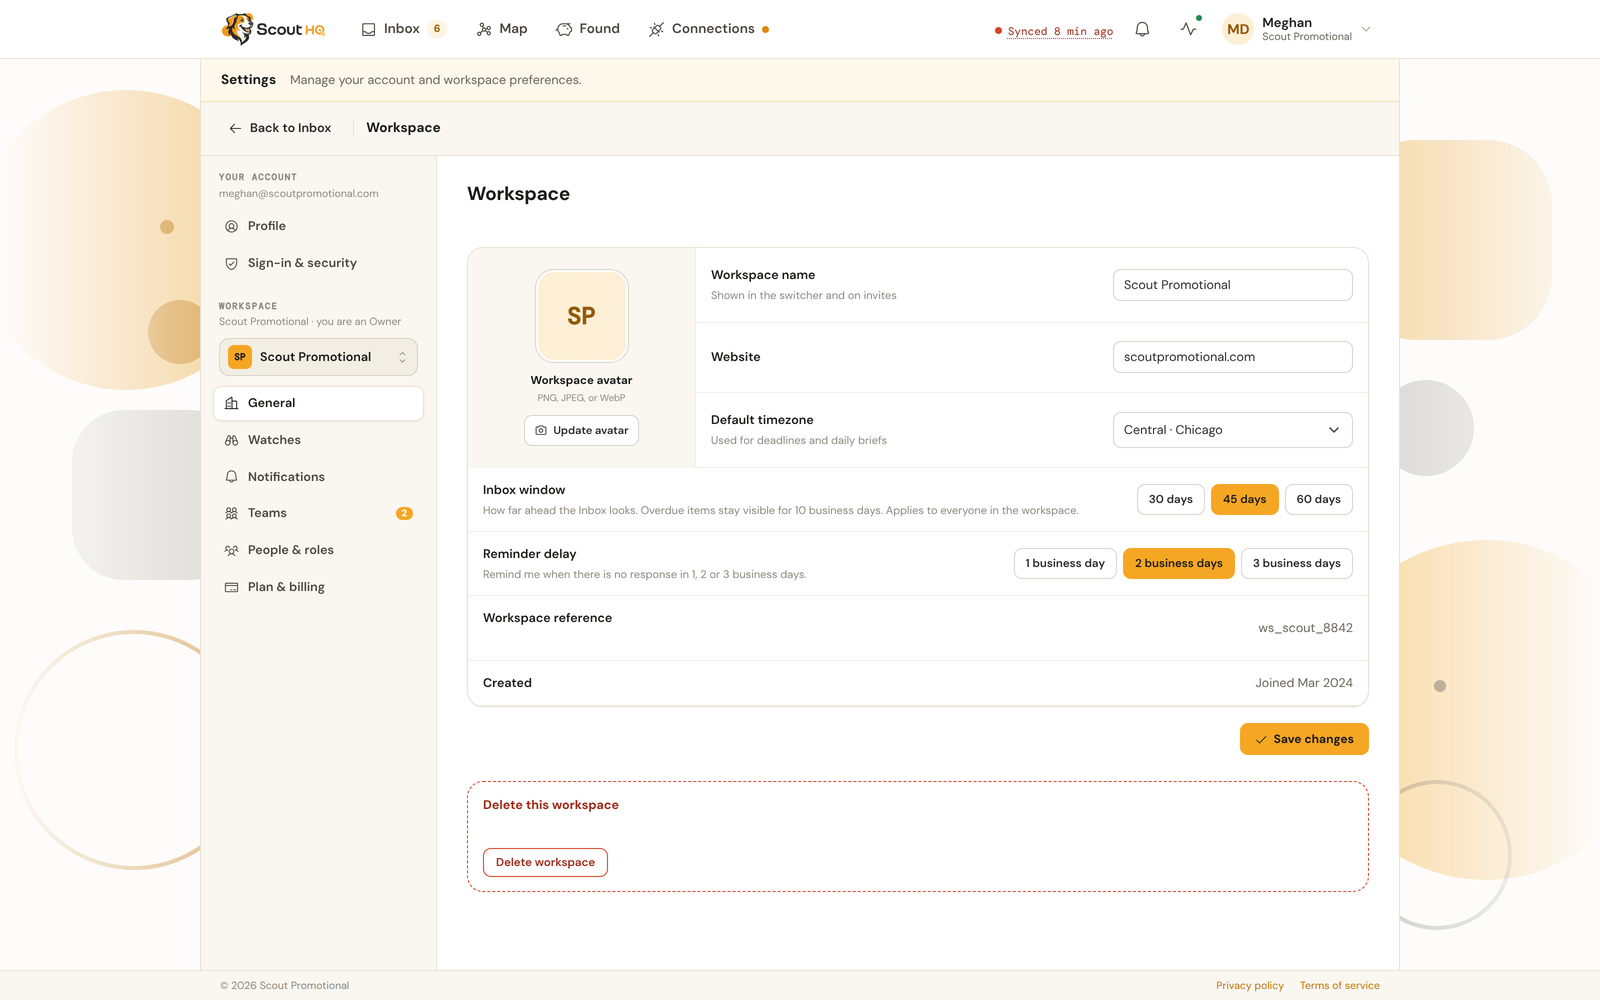The width and height of the screenshot is (1600, 1000).
Task: Open People & roles settings
Action: tap(318, 550)
